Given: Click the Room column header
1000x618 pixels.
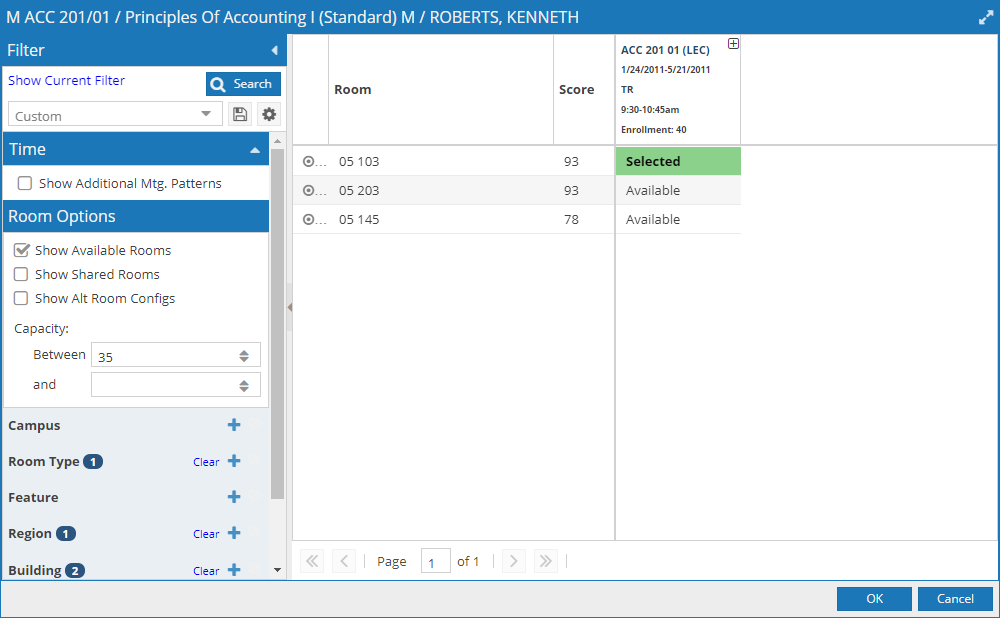Looking at the screenshot, I should (441, 90).
